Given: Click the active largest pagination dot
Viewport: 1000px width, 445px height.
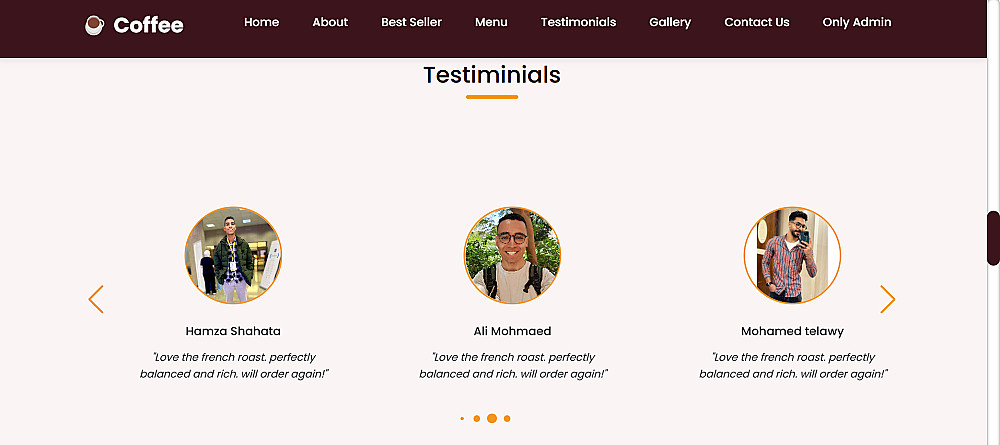Looking at the screenshot, I should click(492, 418).
